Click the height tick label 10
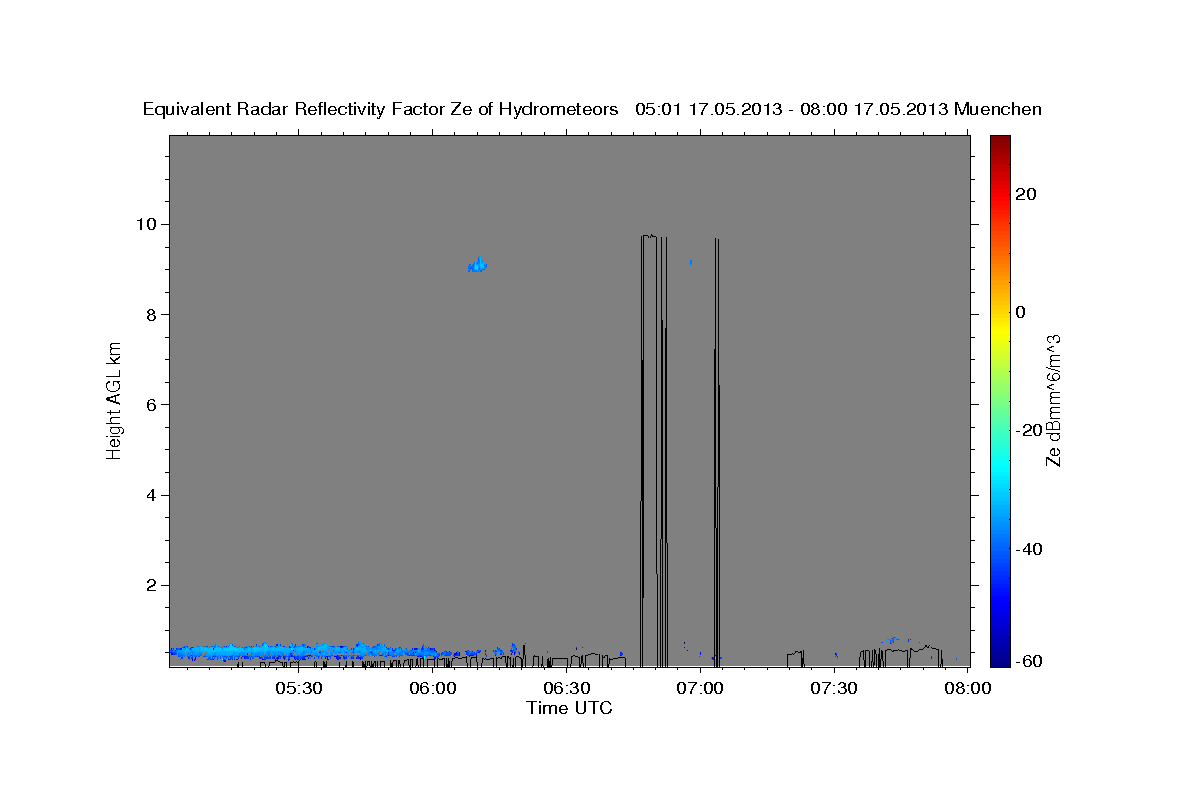1200x800 pixels. (145, 224)
